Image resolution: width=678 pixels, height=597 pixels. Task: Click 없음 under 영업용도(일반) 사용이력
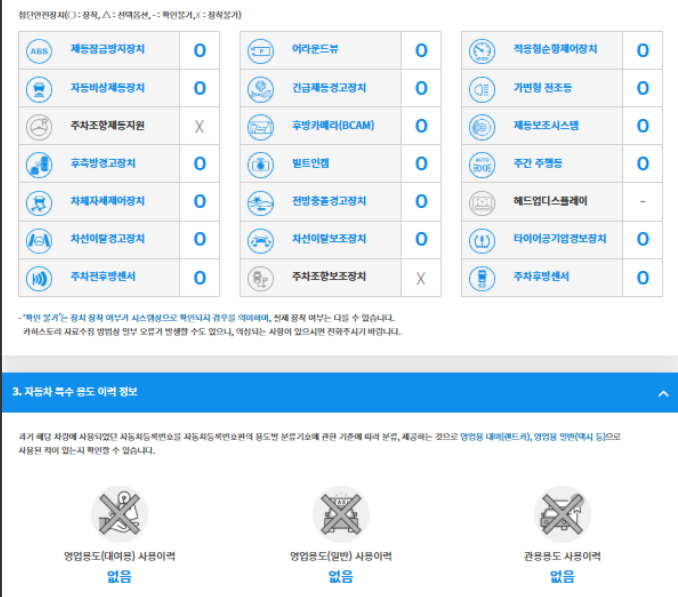click(x=341, y=576)
